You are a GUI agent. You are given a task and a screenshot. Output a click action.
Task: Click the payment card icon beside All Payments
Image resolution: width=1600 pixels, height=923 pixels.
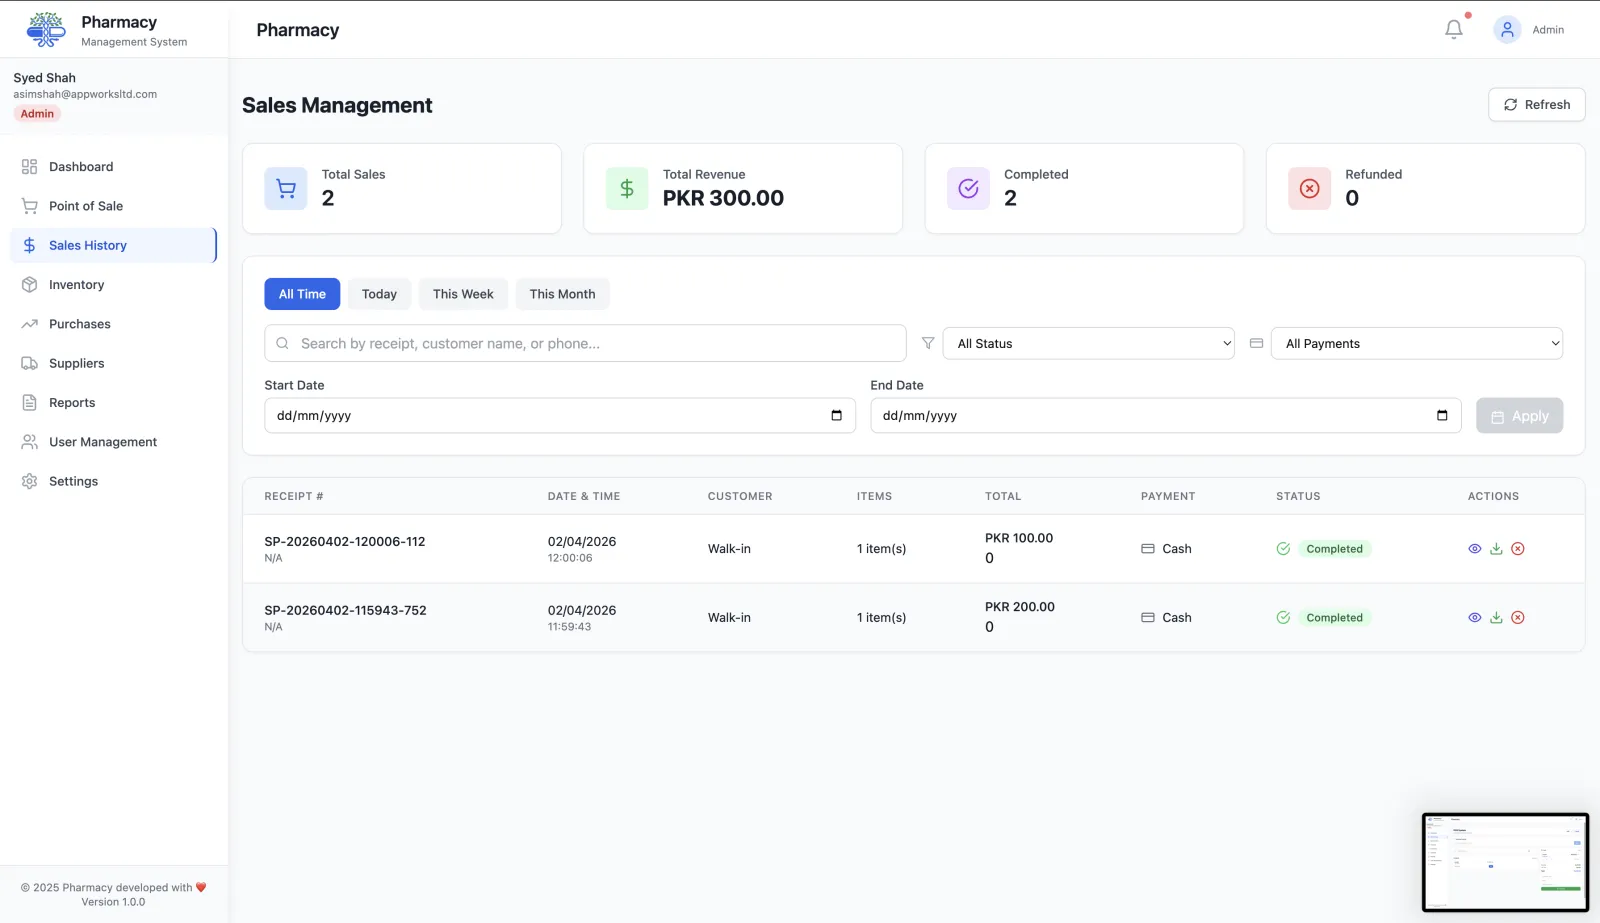click(1256, 343)
